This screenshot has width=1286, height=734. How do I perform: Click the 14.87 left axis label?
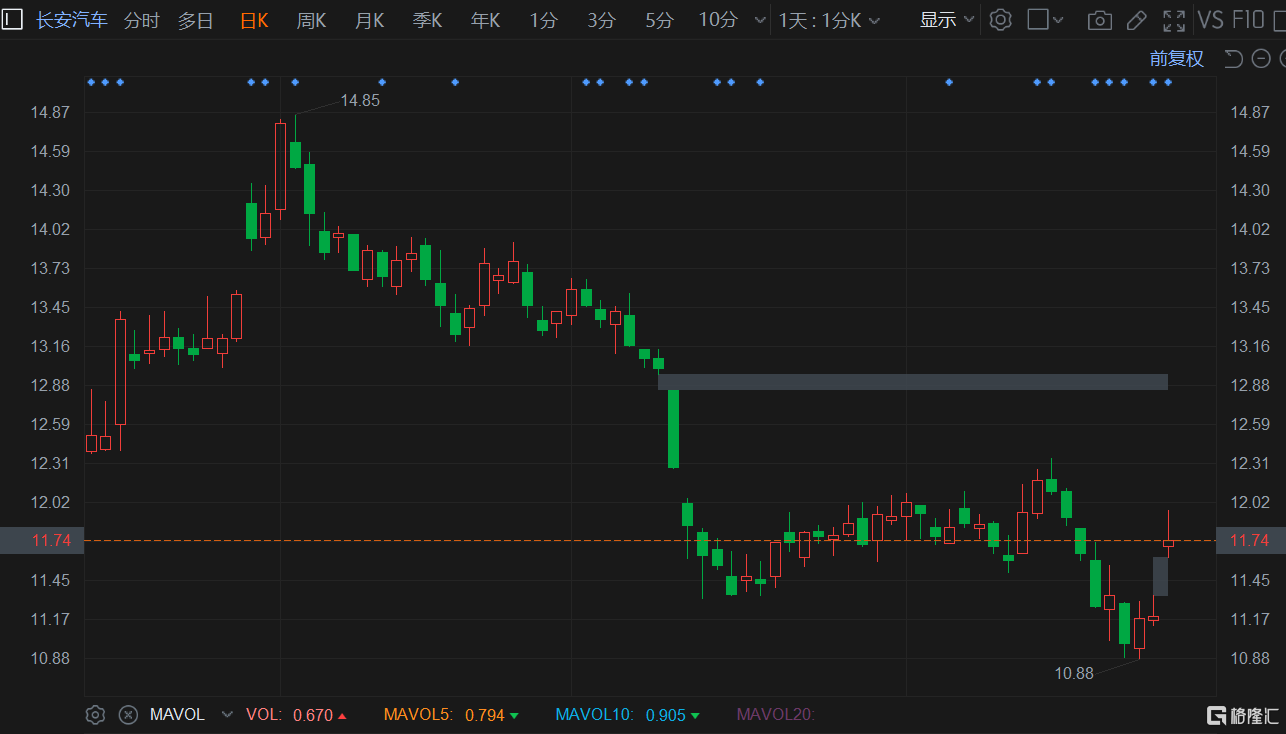(50, 112)
